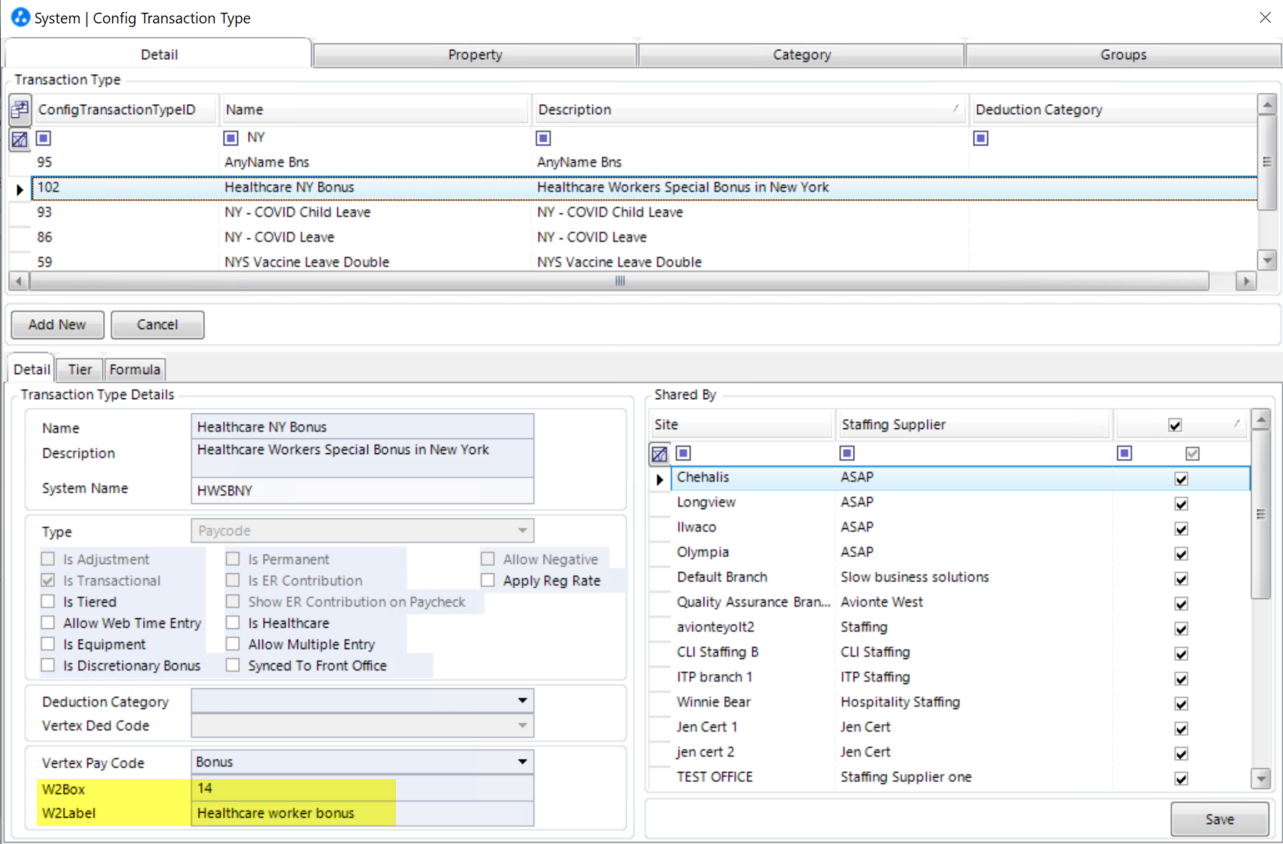Sort by the Staffing Supplier column header
Viewport: 1283px width, 844px height.
[x=973, y=425]
